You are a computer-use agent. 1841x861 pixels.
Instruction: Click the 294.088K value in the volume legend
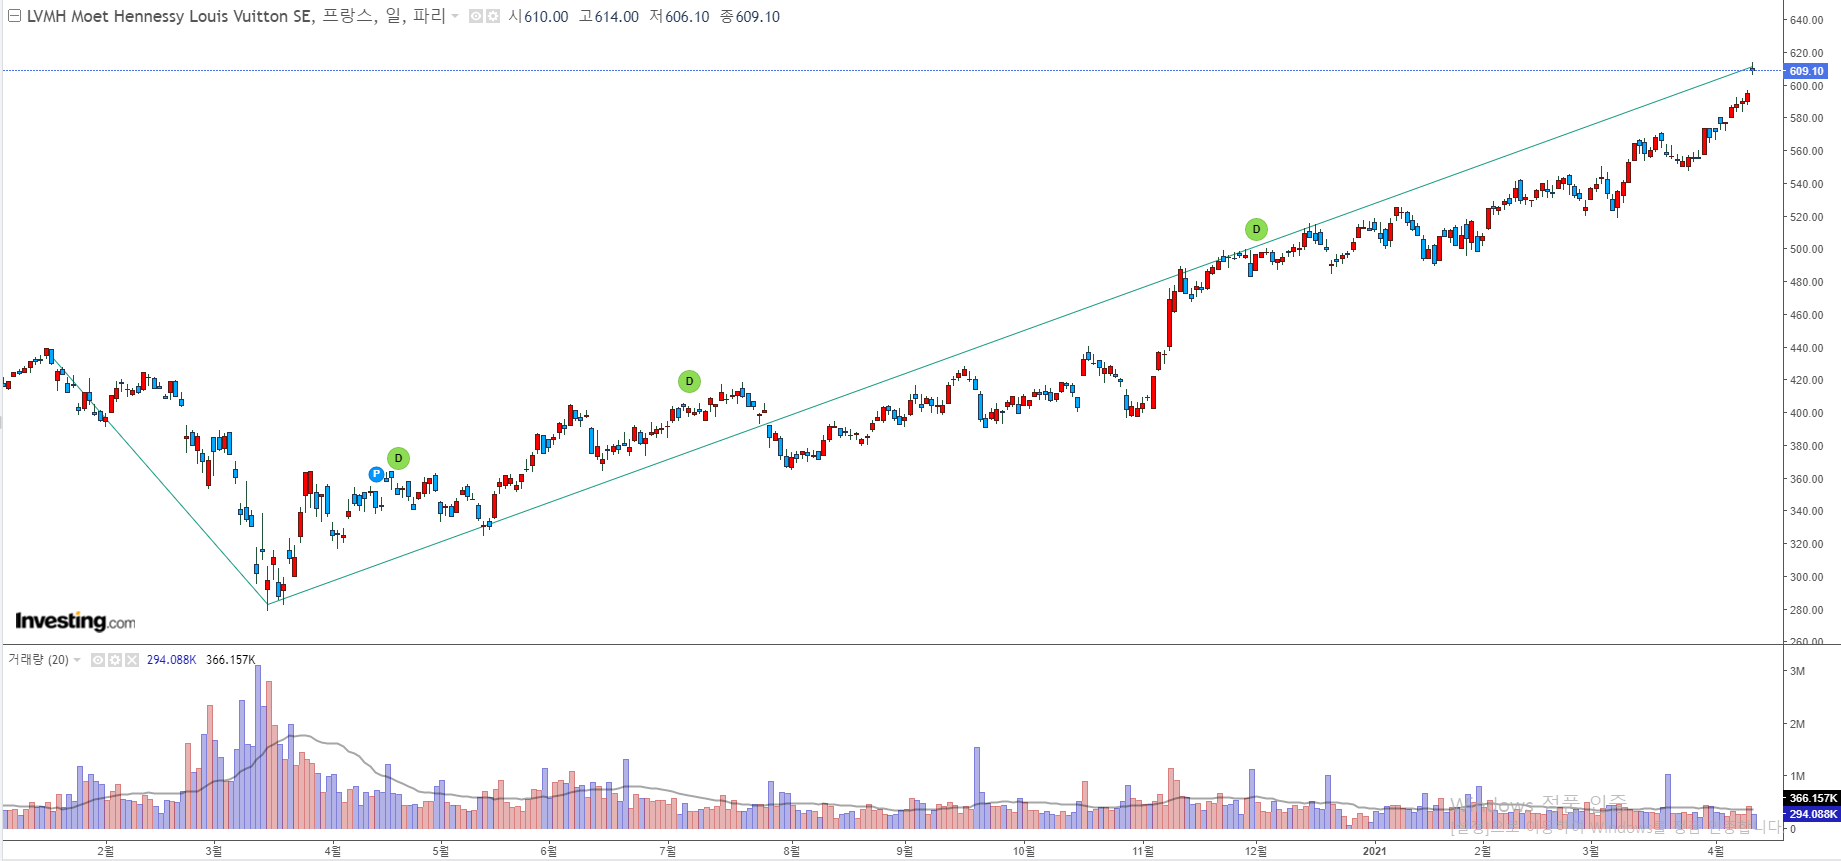tap(172, 660)
